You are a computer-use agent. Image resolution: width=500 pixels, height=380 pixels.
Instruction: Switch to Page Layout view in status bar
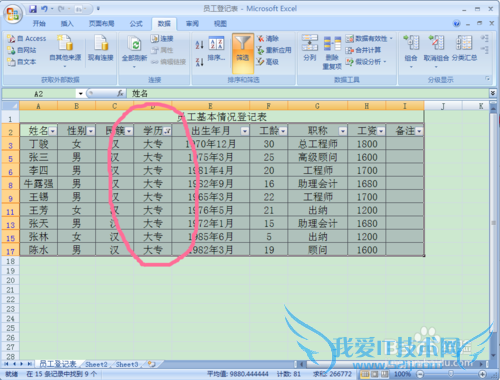coord(375,374)
